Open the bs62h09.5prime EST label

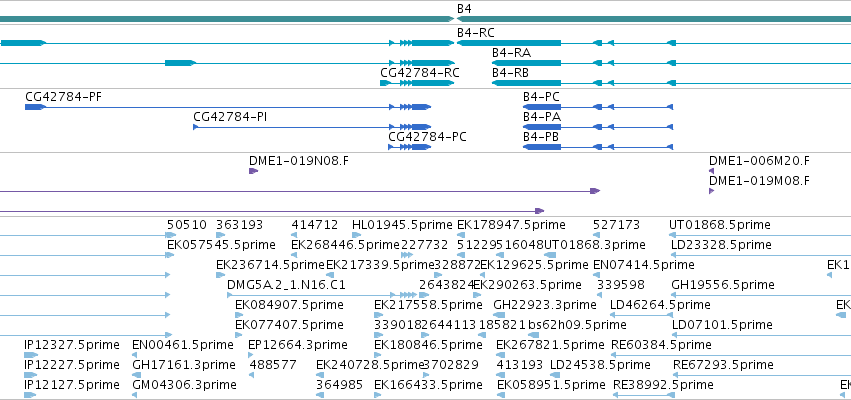(577, 325)
